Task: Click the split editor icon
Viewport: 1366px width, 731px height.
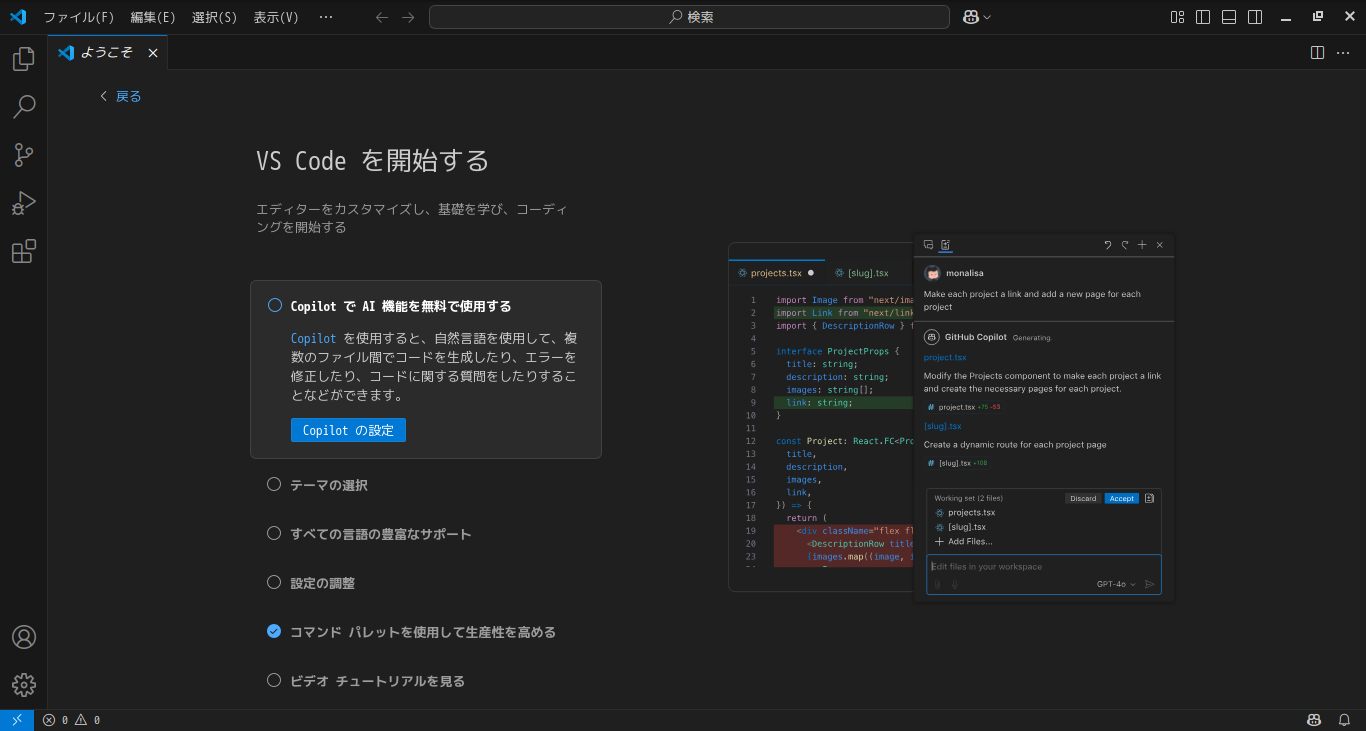Action: pos(1317,53)
